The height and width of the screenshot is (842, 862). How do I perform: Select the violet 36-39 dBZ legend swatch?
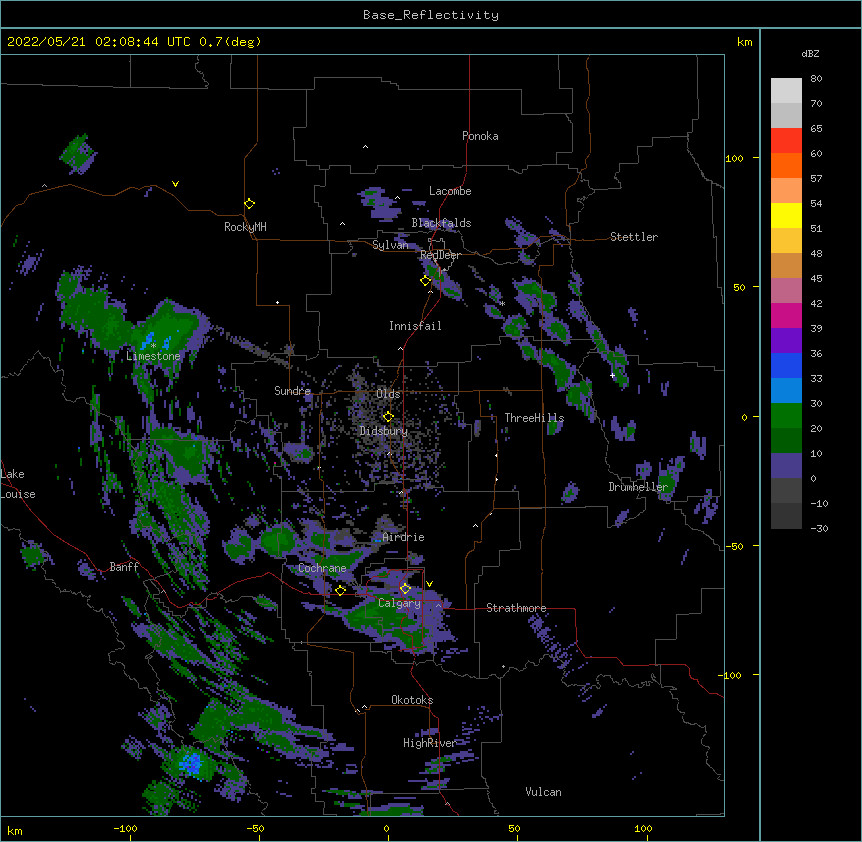tap(786, 341)
